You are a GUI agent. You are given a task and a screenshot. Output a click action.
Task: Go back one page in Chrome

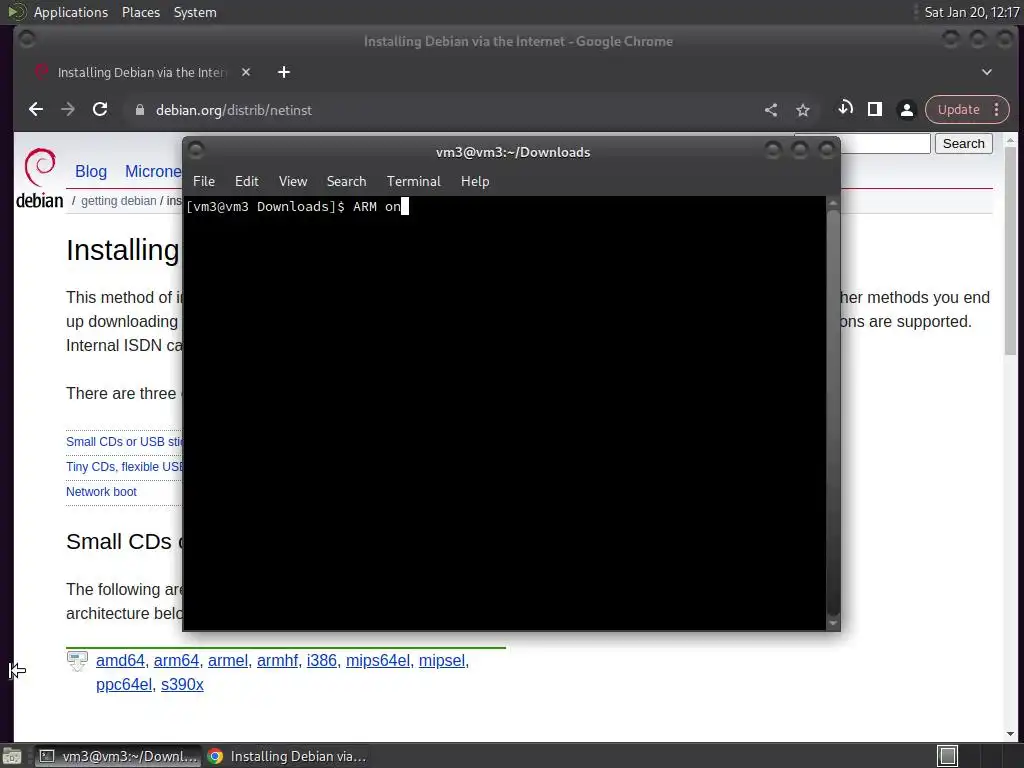coord(36,110)
